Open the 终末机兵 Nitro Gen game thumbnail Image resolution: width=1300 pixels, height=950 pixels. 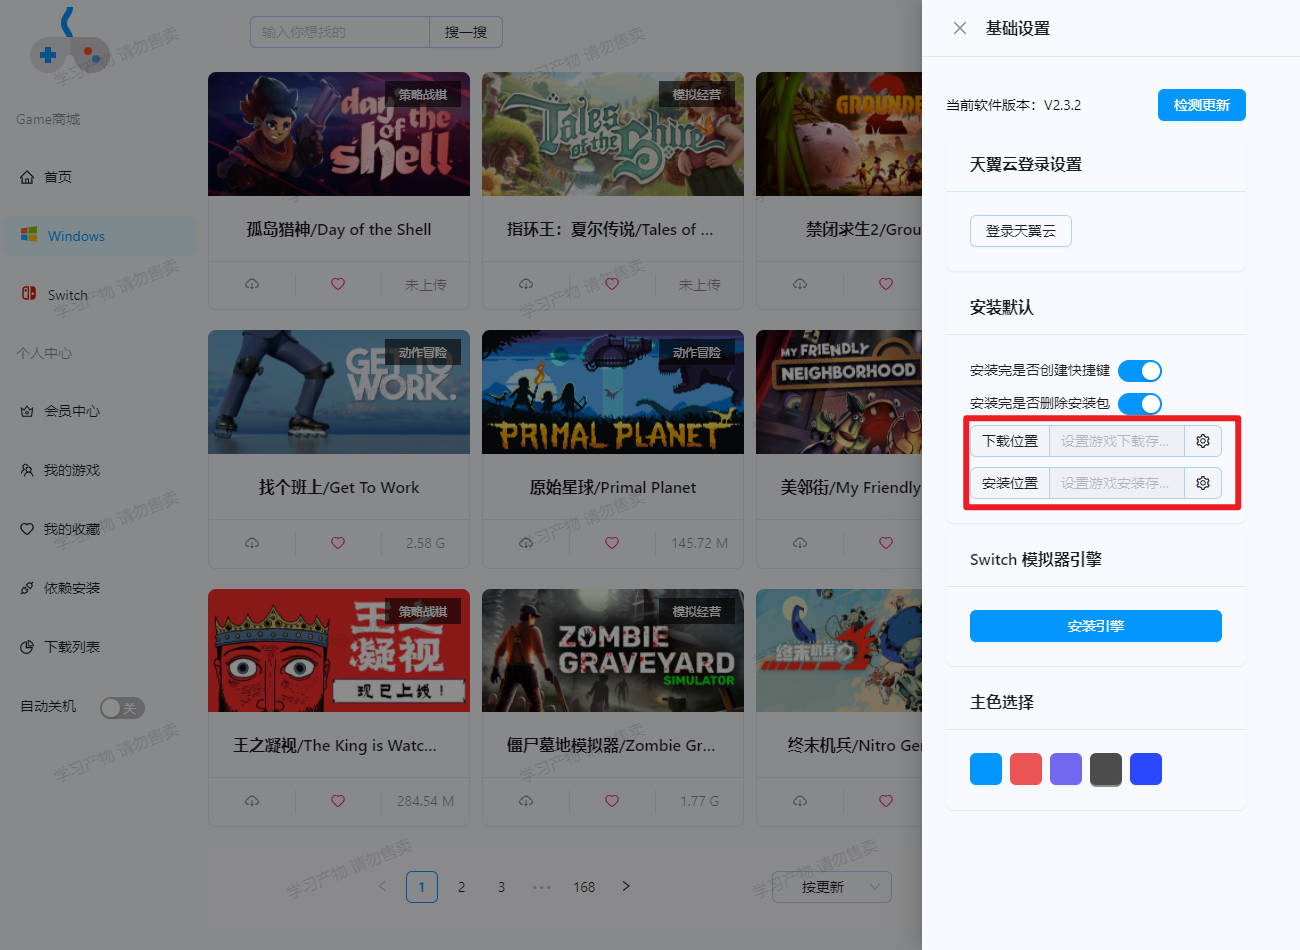tap(839, 650)
